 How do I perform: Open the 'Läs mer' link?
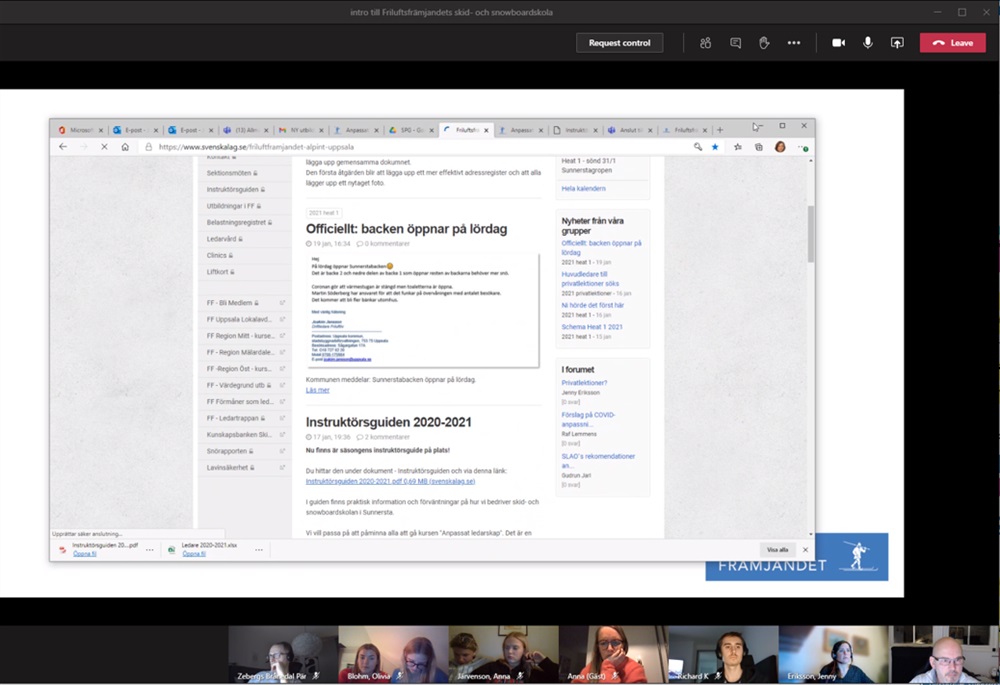317,390
